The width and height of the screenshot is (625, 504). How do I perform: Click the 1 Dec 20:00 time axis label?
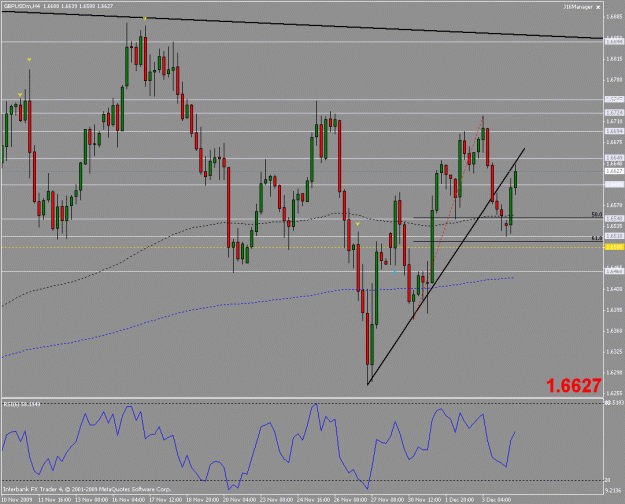click(x=460, y=500)
